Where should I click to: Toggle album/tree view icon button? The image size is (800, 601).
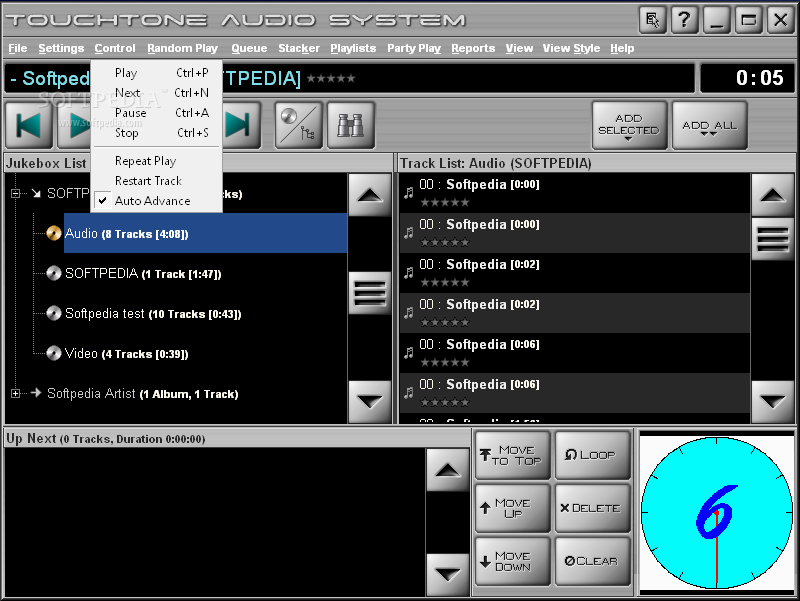299,126
